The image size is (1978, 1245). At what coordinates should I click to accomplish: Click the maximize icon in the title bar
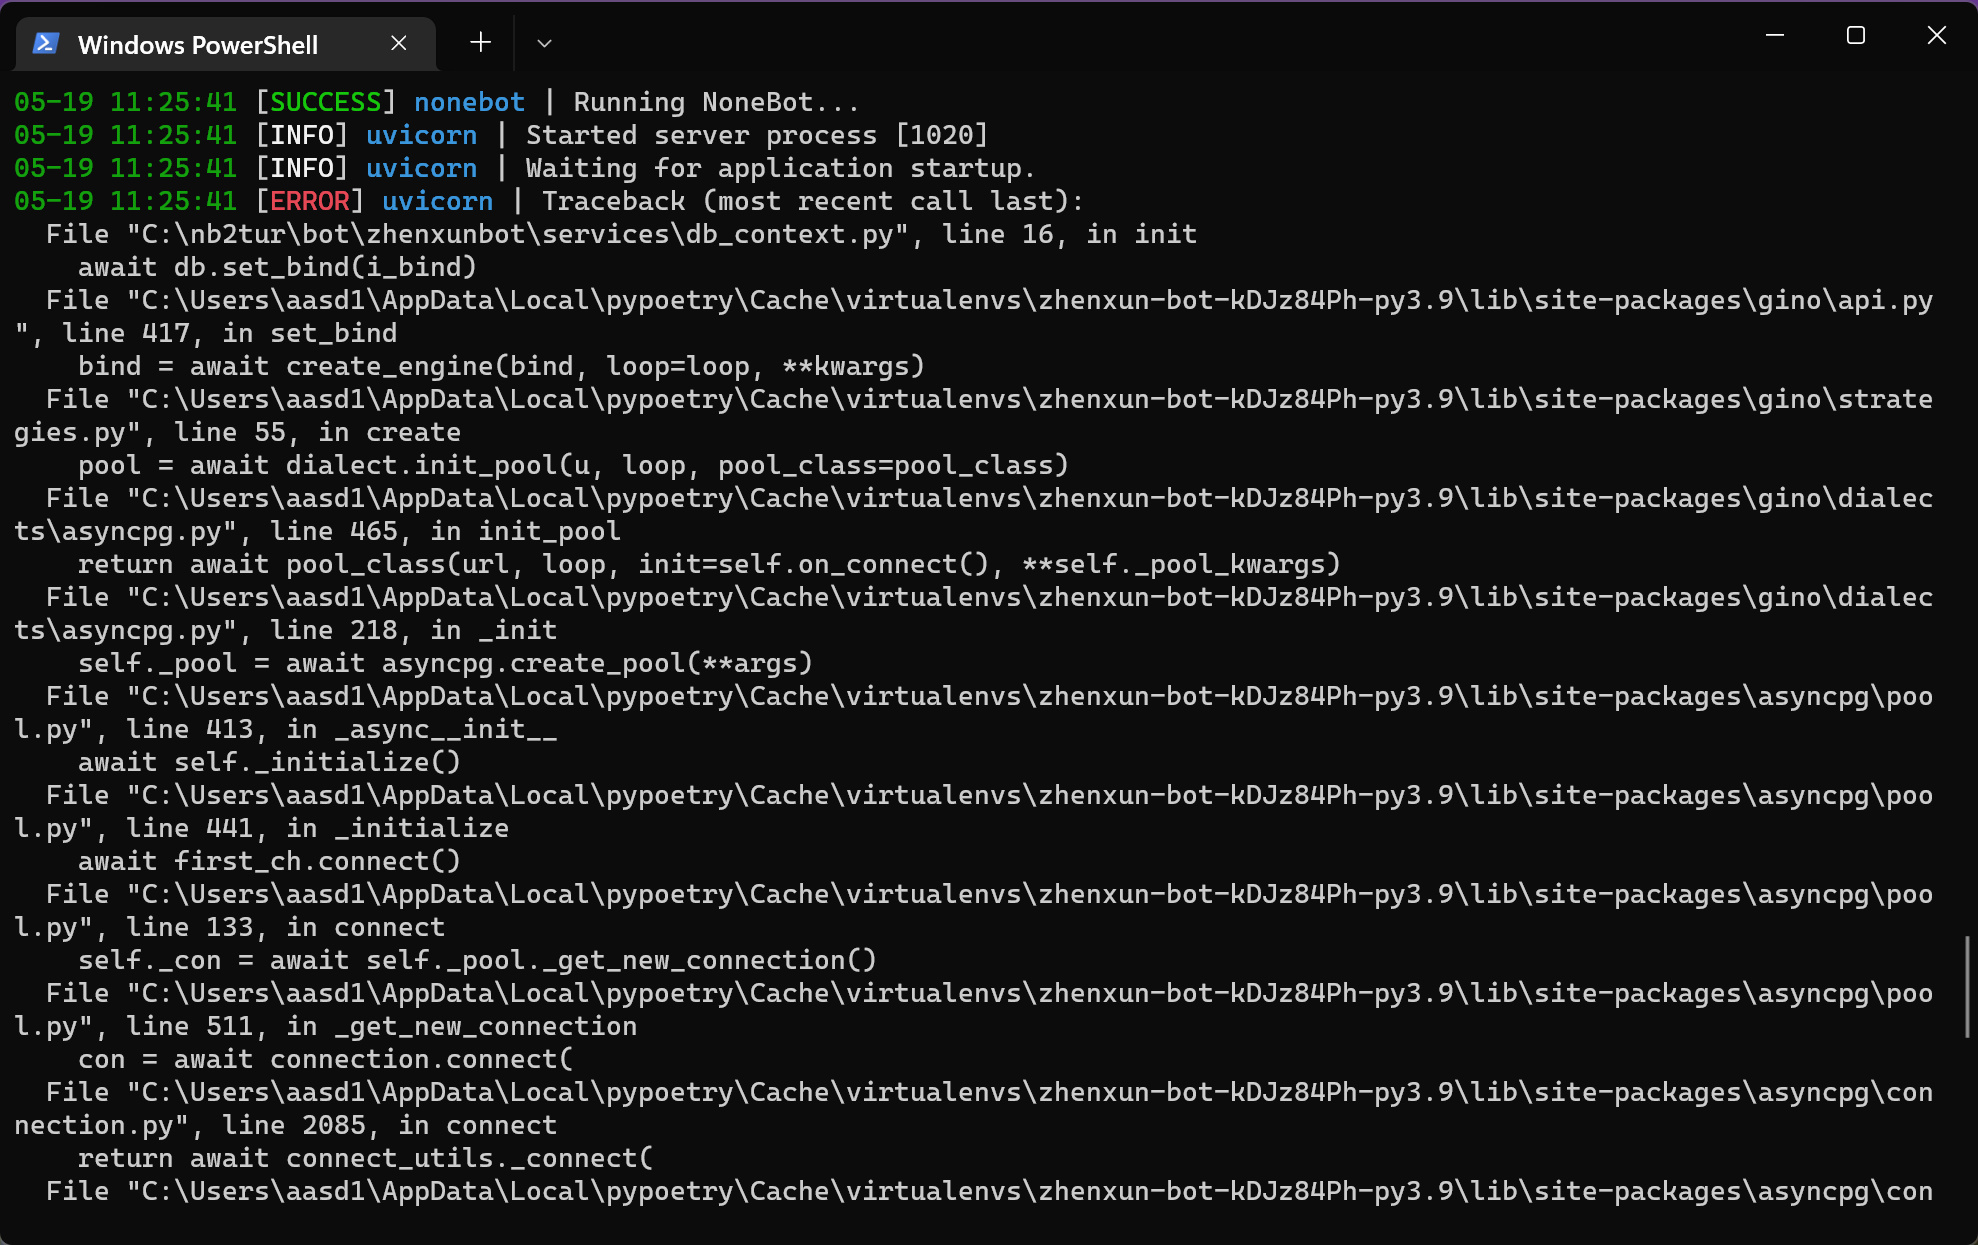point(1855,35)
